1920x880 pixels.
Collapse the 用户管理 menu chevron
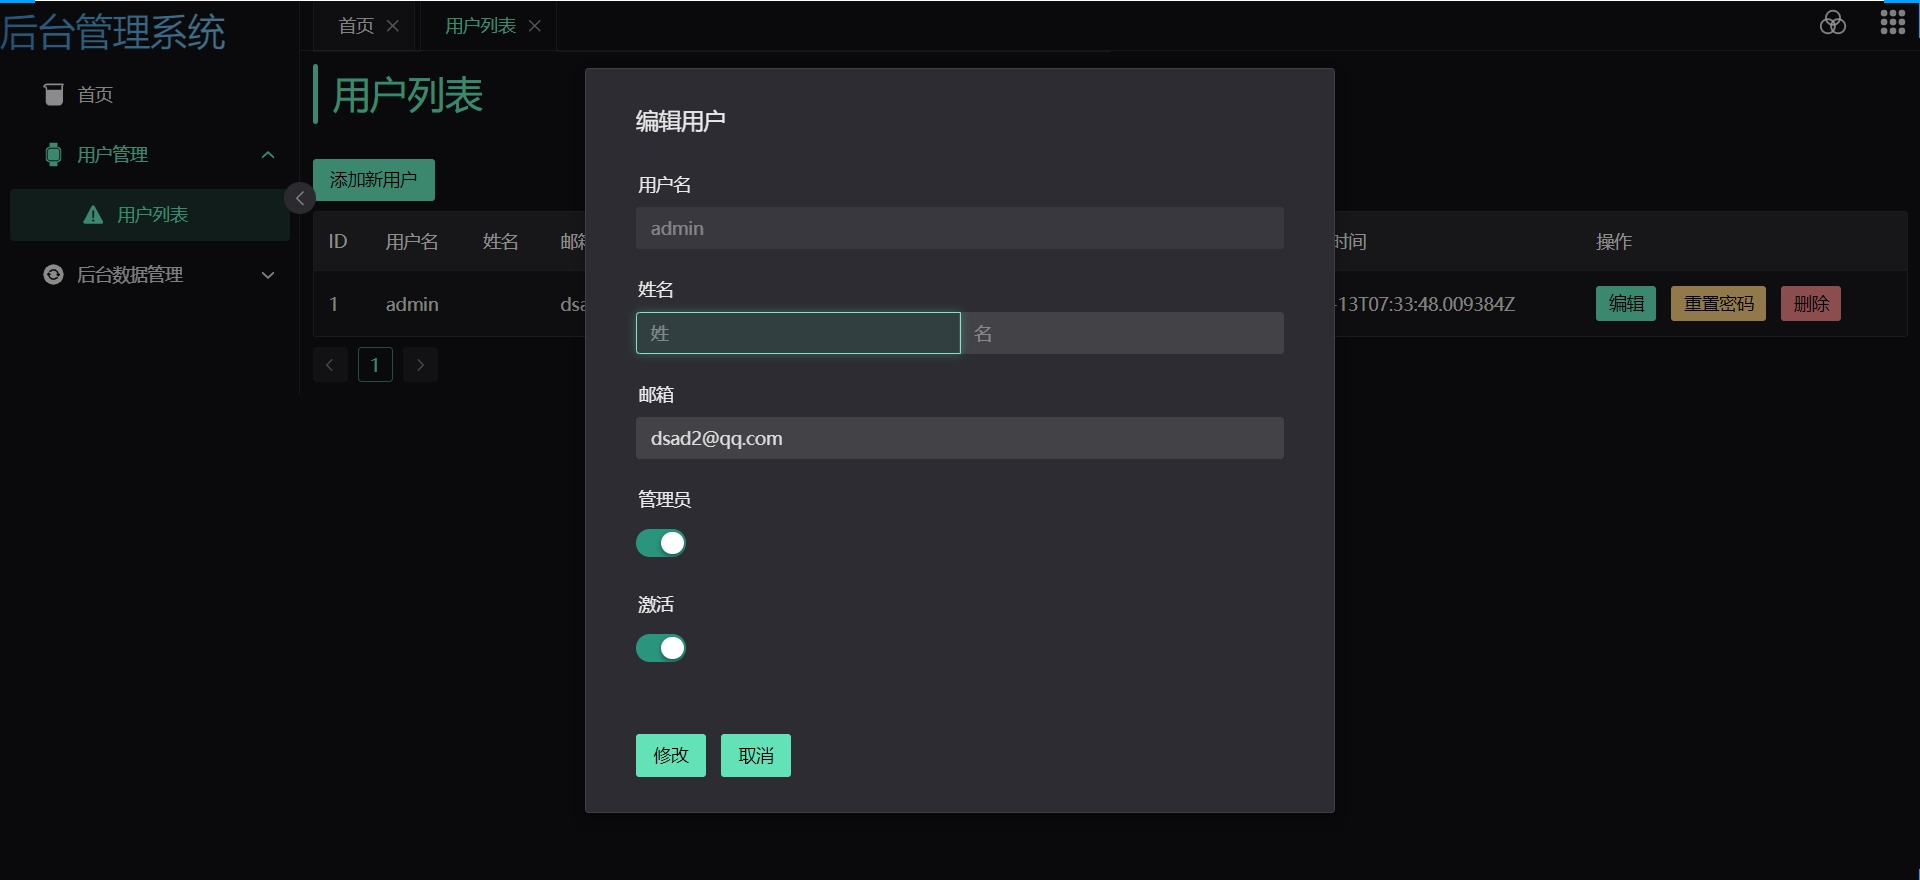[x=268, y=155]
